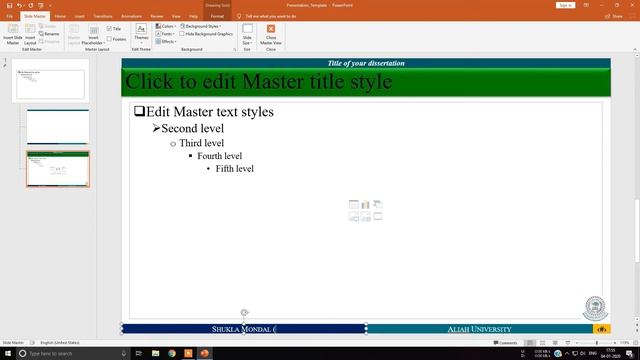The height and width of the screenshot is (360, 640).
Task: Click the Share button
Action: tap(614, 16)
